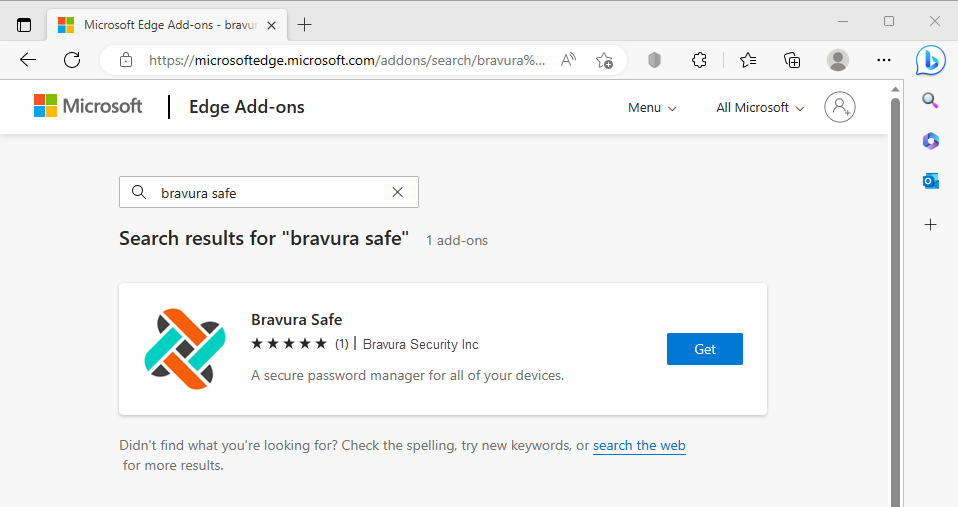The image size is (958, 507).
Task: Open Settings and more ellipsis menu
Action: pyautogui.click(x=883, y=60)
